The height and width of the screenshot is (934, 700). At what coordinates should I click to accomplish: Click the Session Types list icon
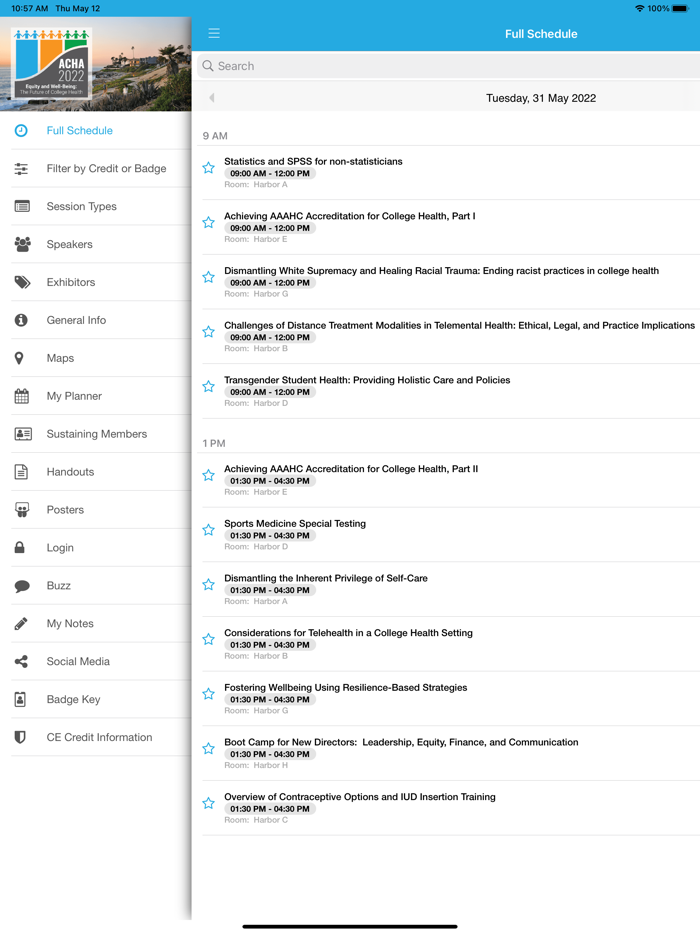click(22, 207)
